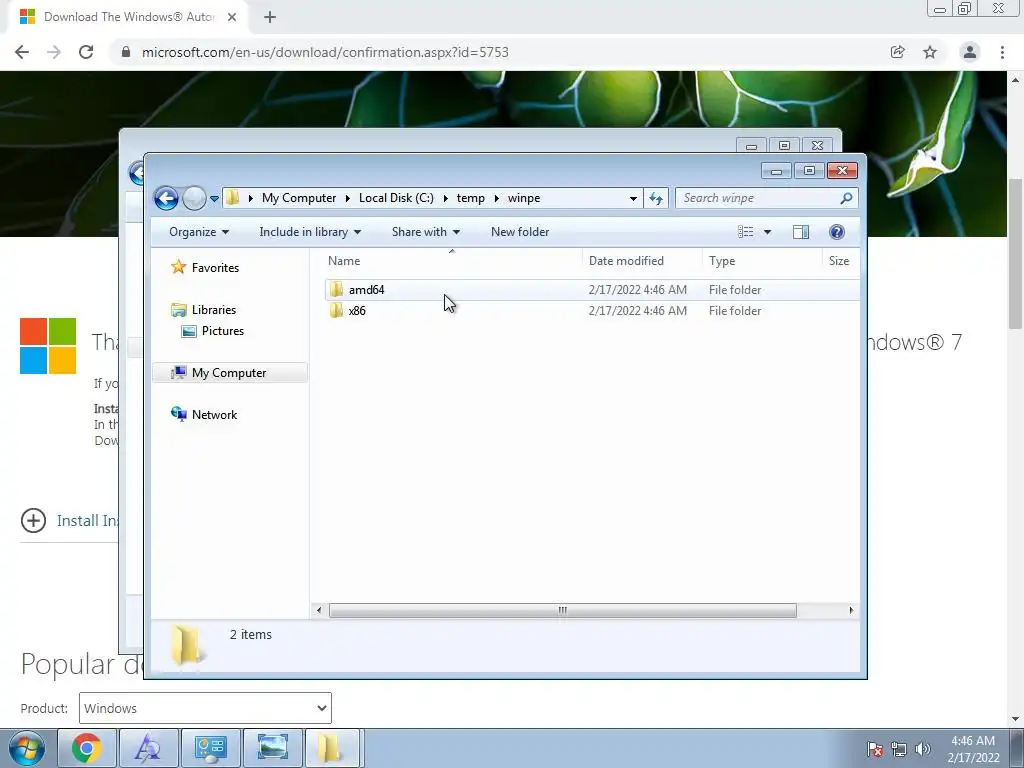
Task: Click Chrome share page icon
Action: coord(898,52)
